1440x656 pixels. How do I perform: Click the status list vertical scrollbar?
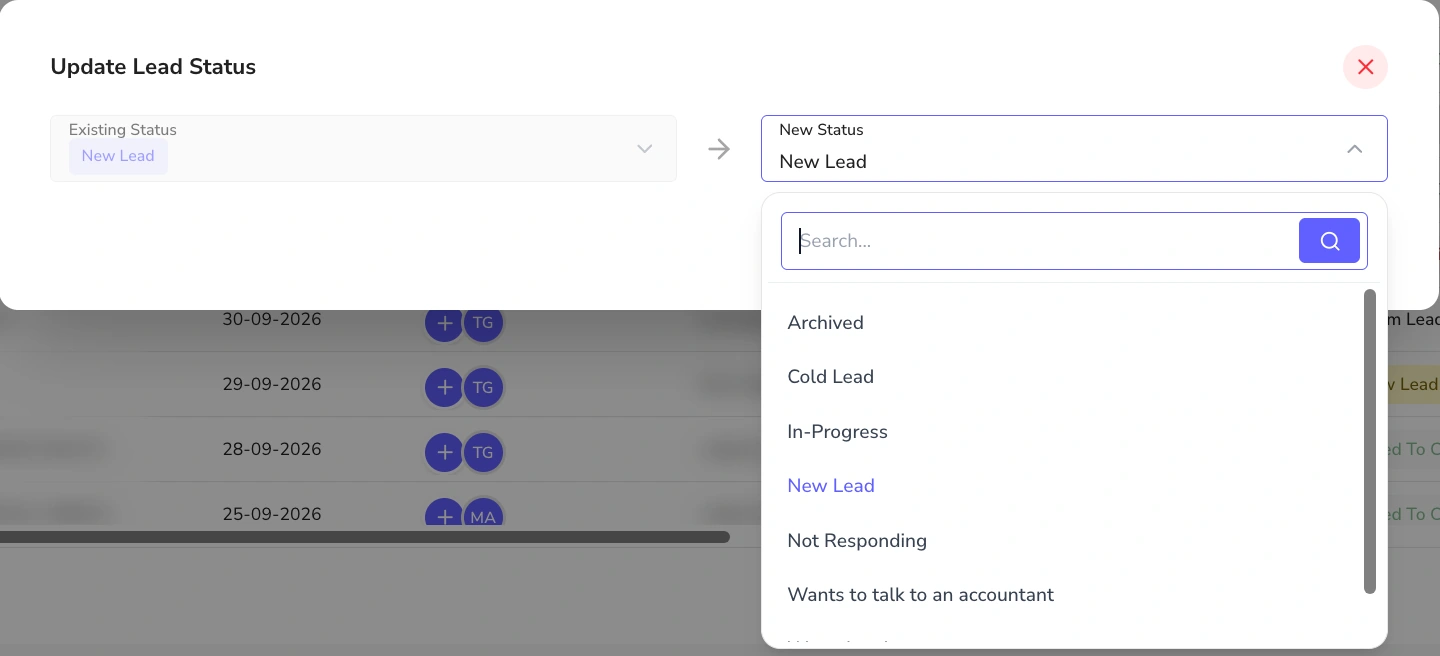point(1370,441)
